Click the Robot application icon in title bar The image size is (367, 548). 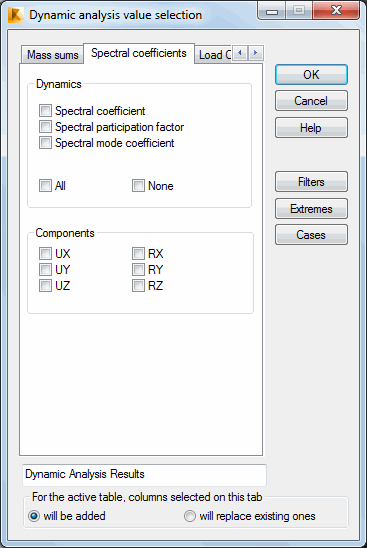pos(15,15)
